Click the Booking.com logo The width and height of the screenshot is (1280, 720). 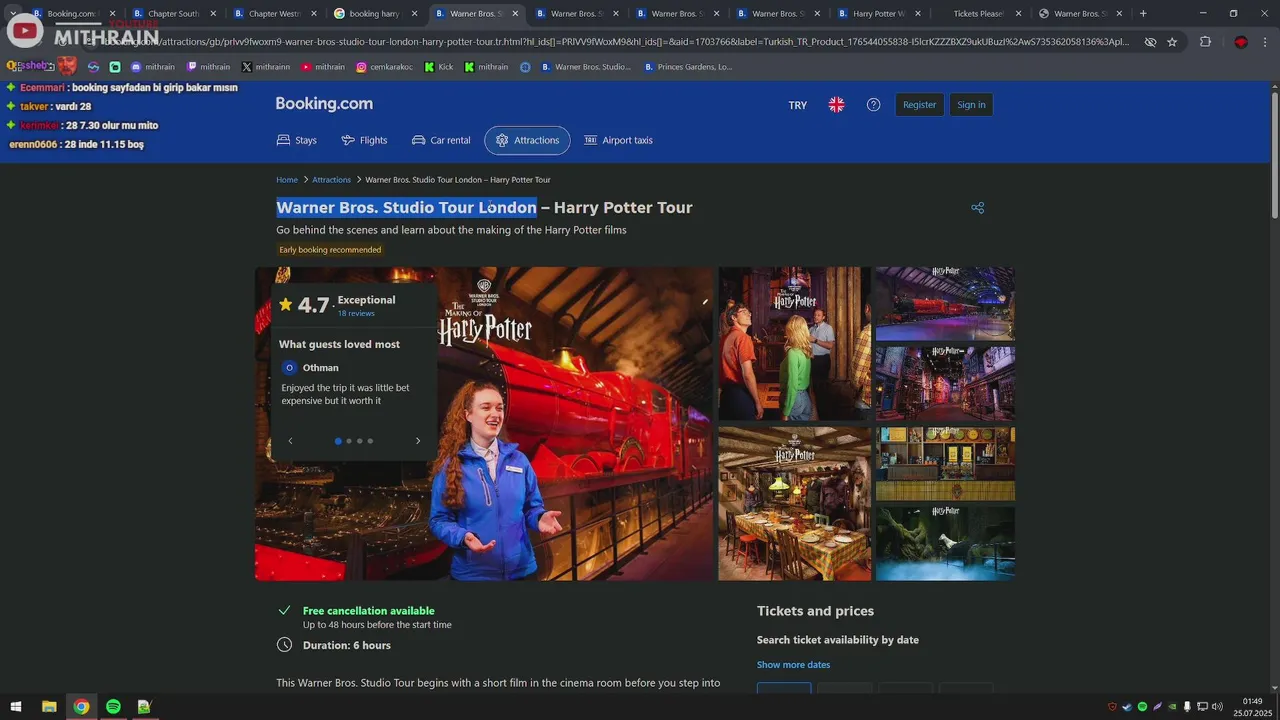coord(324,104)
